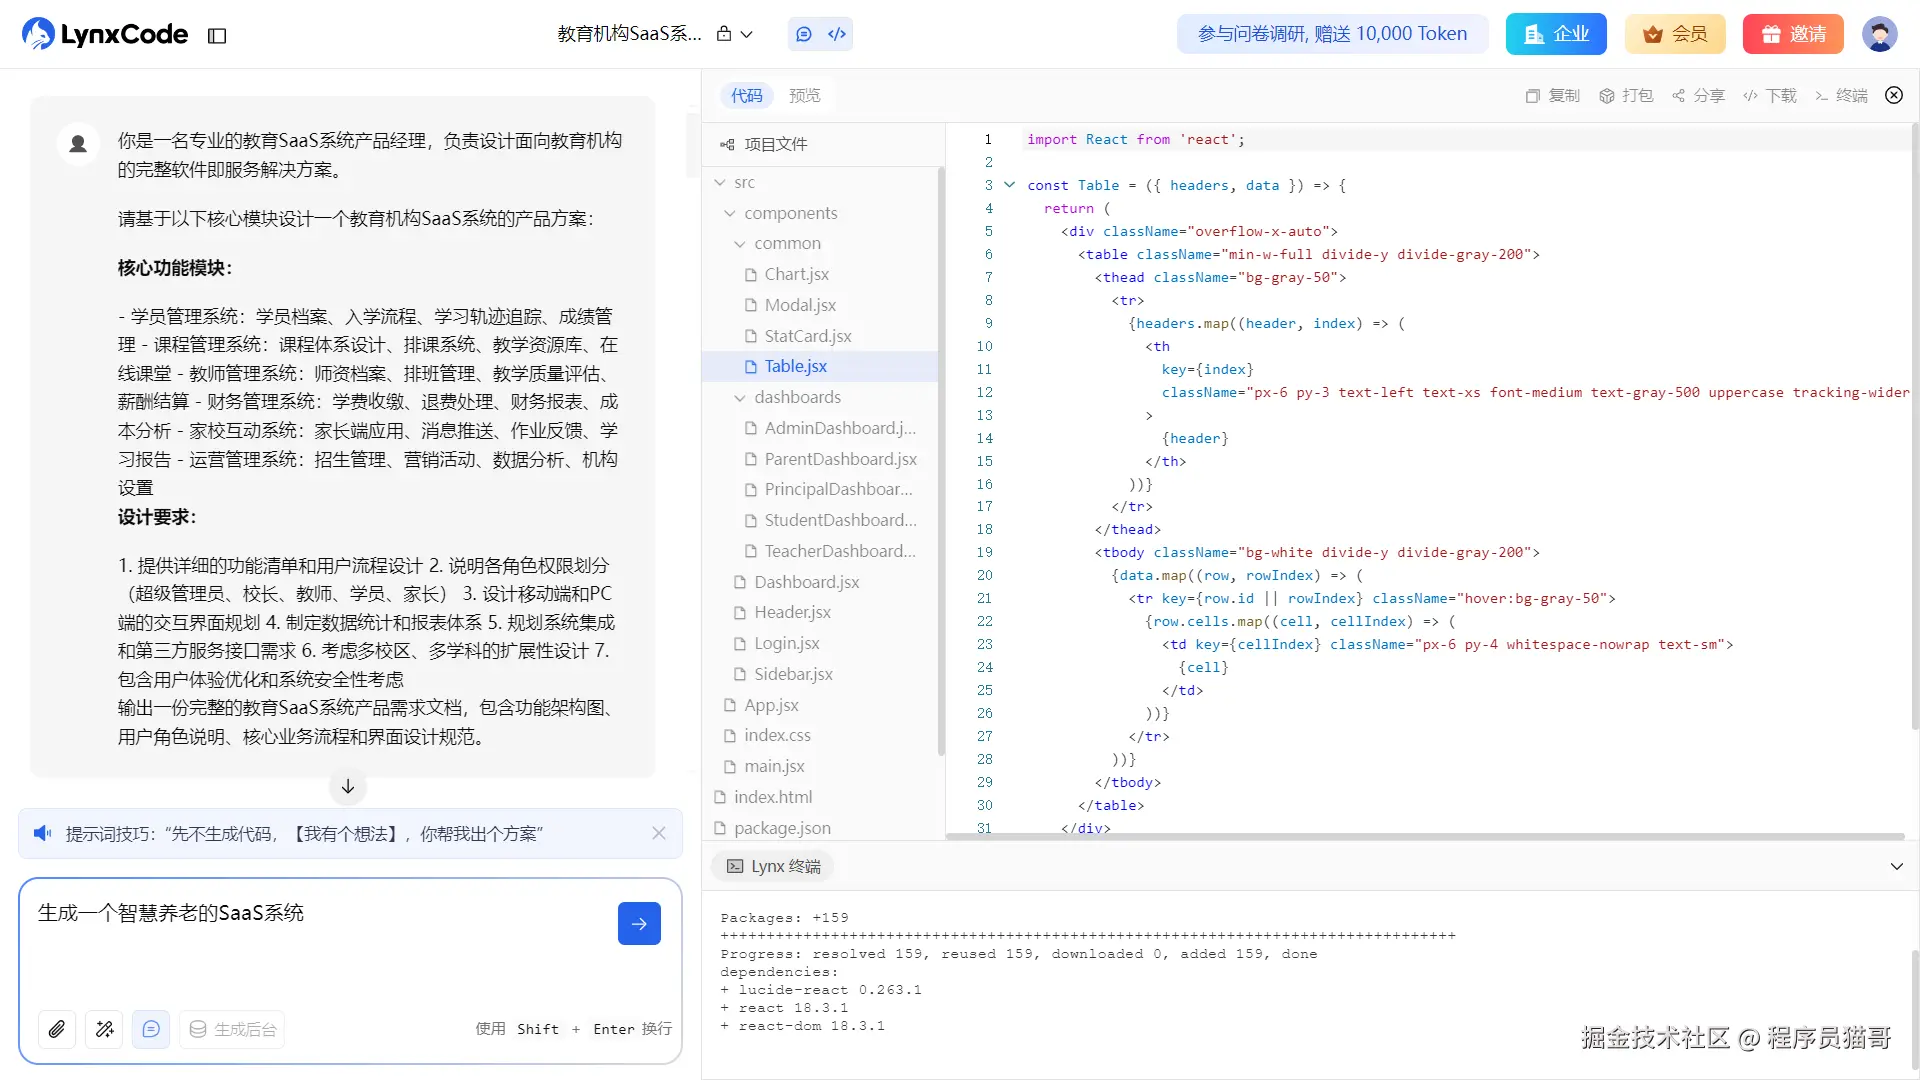1920x1080 pixels.
Task: Send the prompt with blue arrow button
Action: tap(639, 924)
